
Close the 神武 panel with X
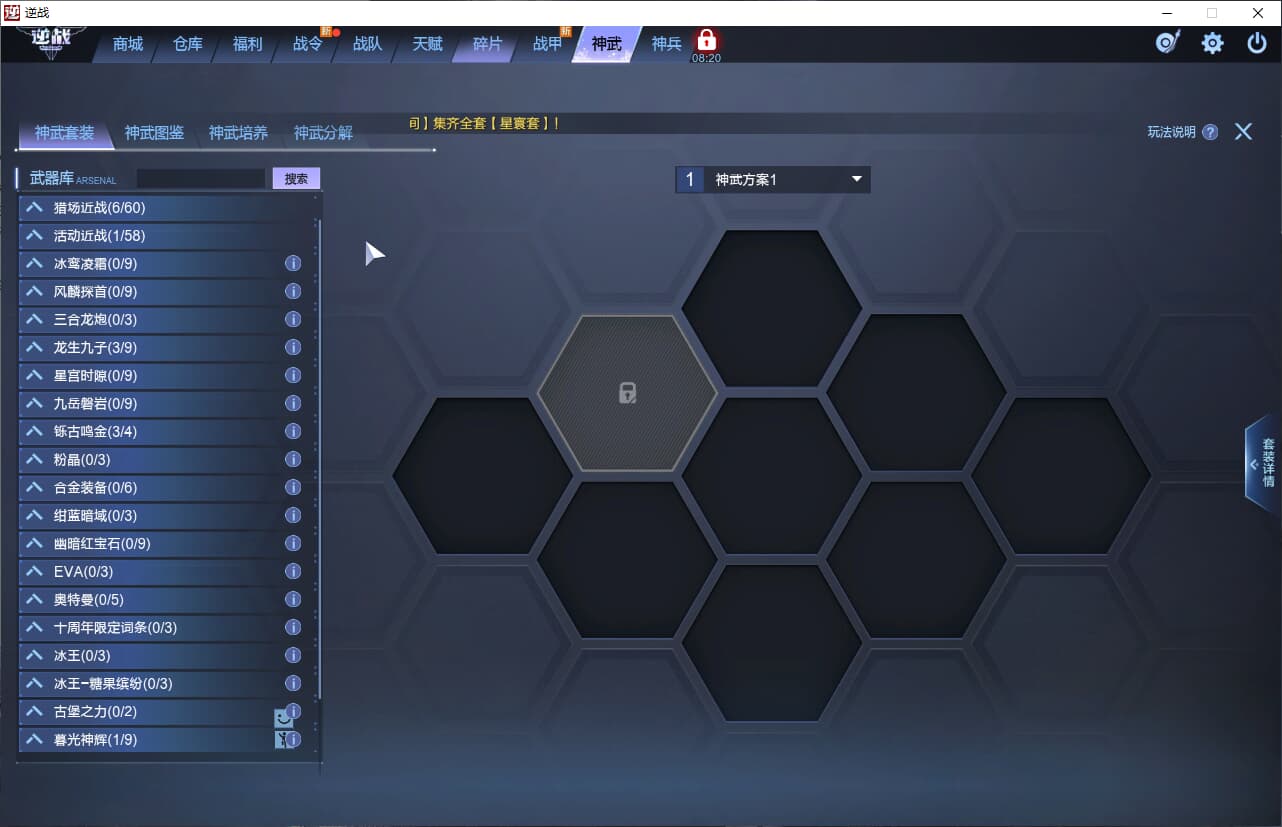click(x=1243, y=132)
